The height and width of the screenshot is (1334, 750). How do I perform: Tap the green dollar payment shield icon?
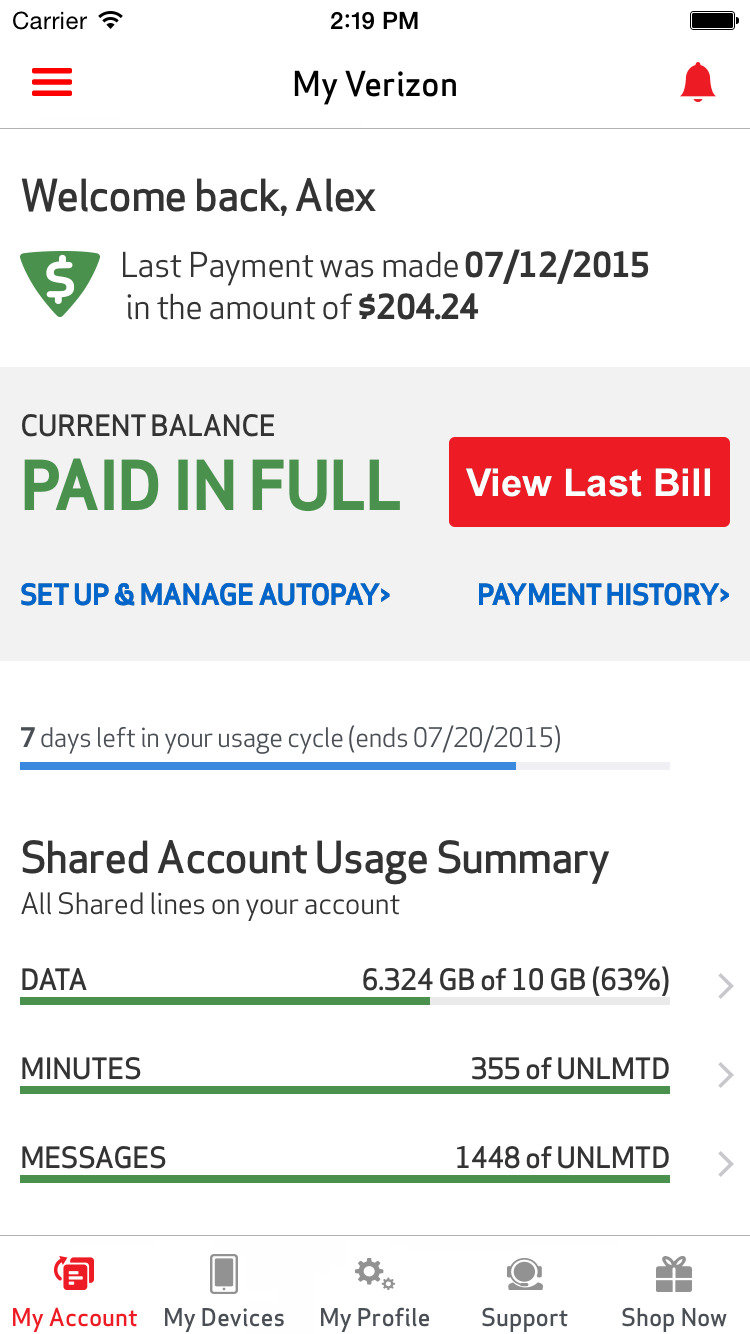(x=60, y=283)
